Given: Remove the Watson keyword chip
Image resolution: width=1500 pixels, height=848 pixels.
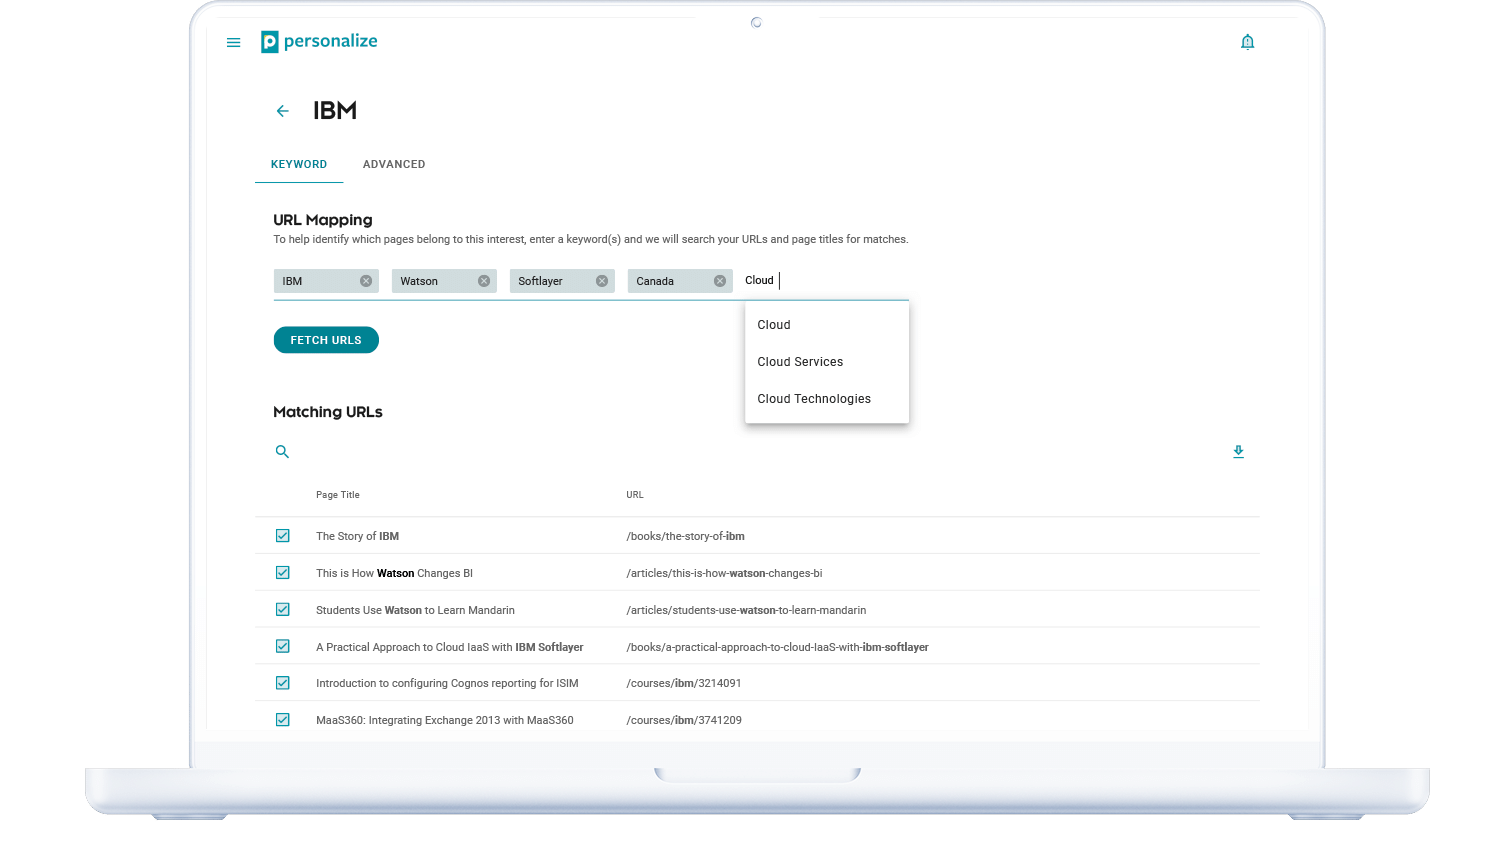Looking at the screenshot, I should [484, 281].
